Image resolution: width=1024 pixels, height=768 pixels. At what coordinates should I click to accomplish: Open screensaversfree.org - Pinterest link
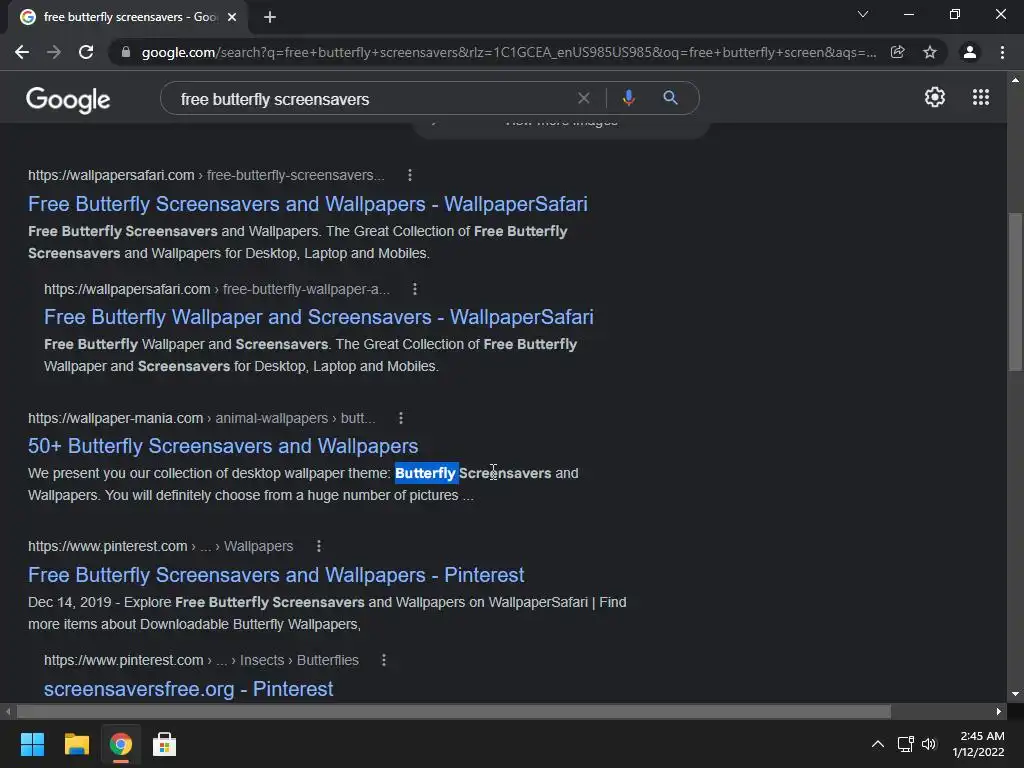[188, 689]
